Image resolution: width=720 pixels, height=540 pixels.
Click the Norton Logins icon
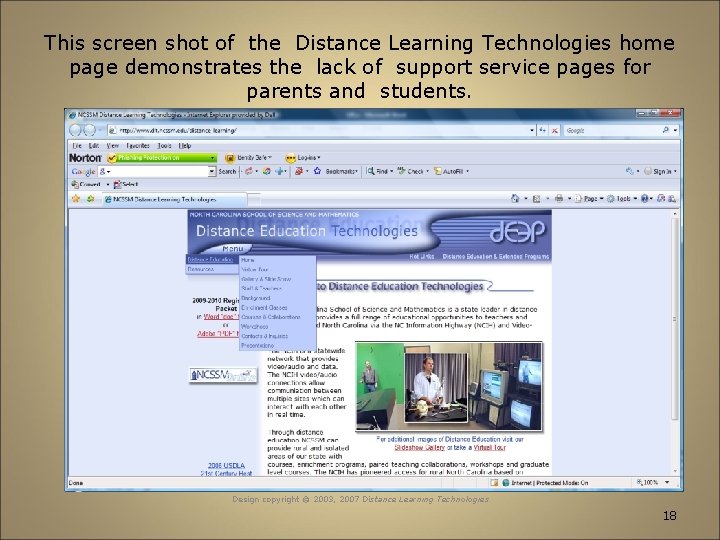point(290,158)
